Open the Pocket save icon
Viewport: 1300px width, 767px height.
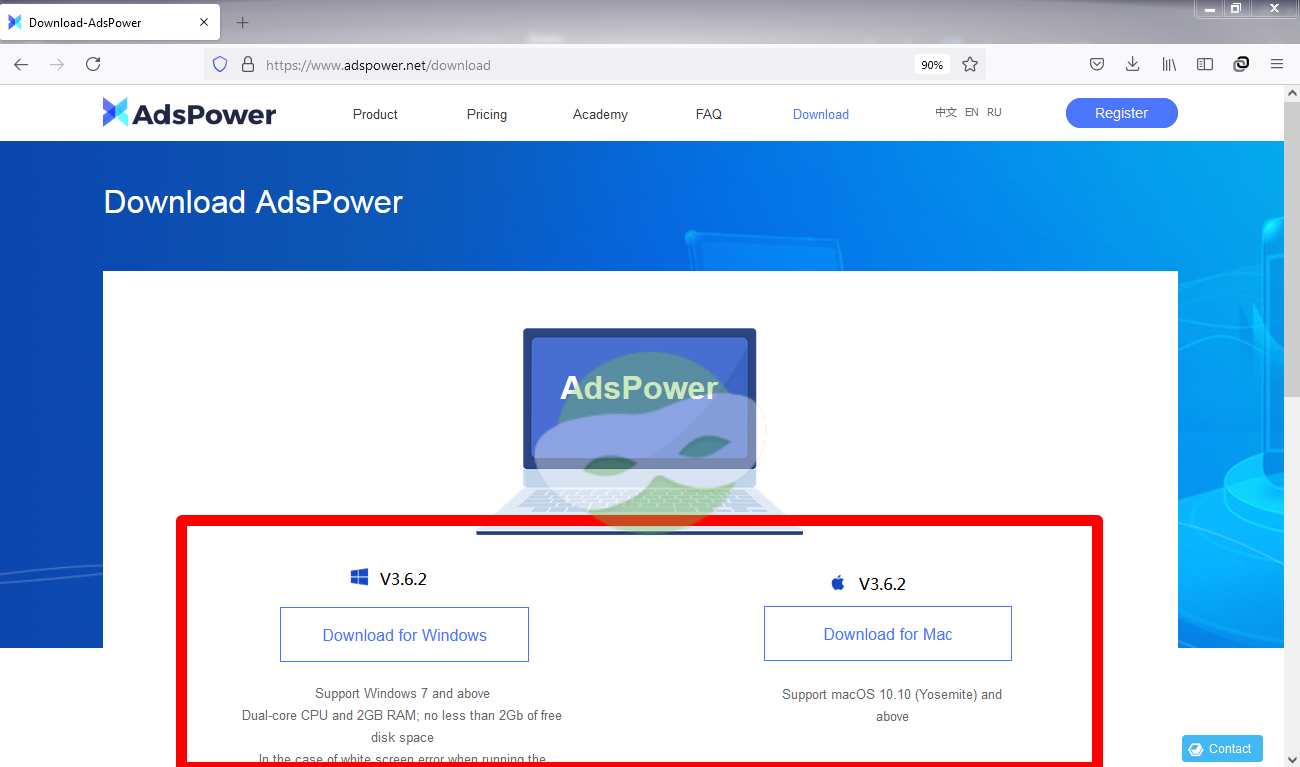coord(1097,64)
